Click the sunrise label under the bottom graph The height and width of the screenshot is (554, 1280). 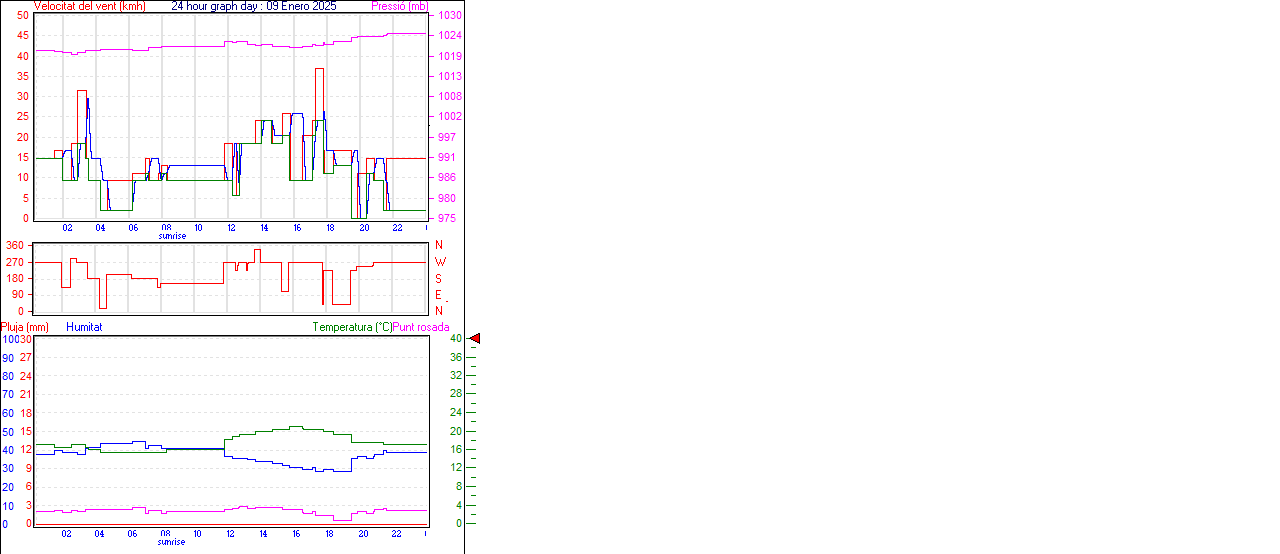(x=171, y=542)
